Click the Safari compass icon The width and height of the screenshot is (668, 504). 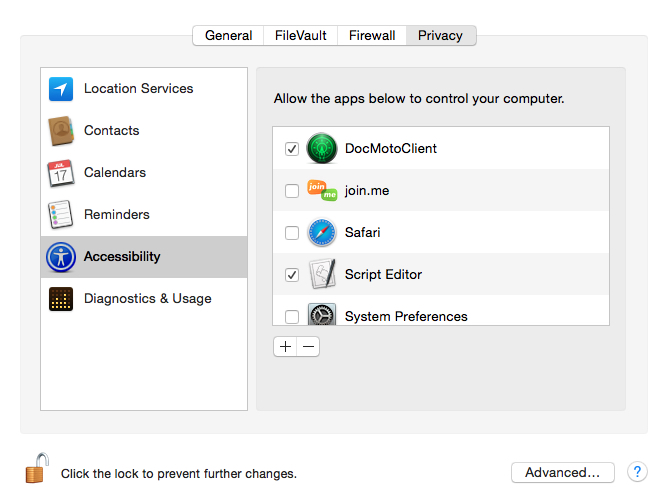(322, 233)
